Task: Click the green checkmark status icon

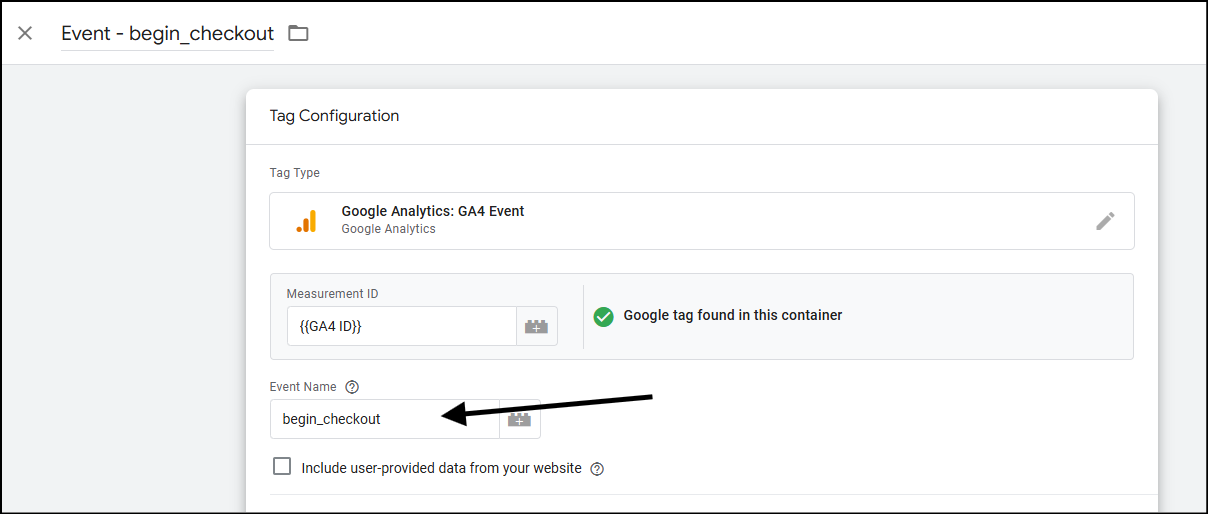Action: click(x=603, y=316)
